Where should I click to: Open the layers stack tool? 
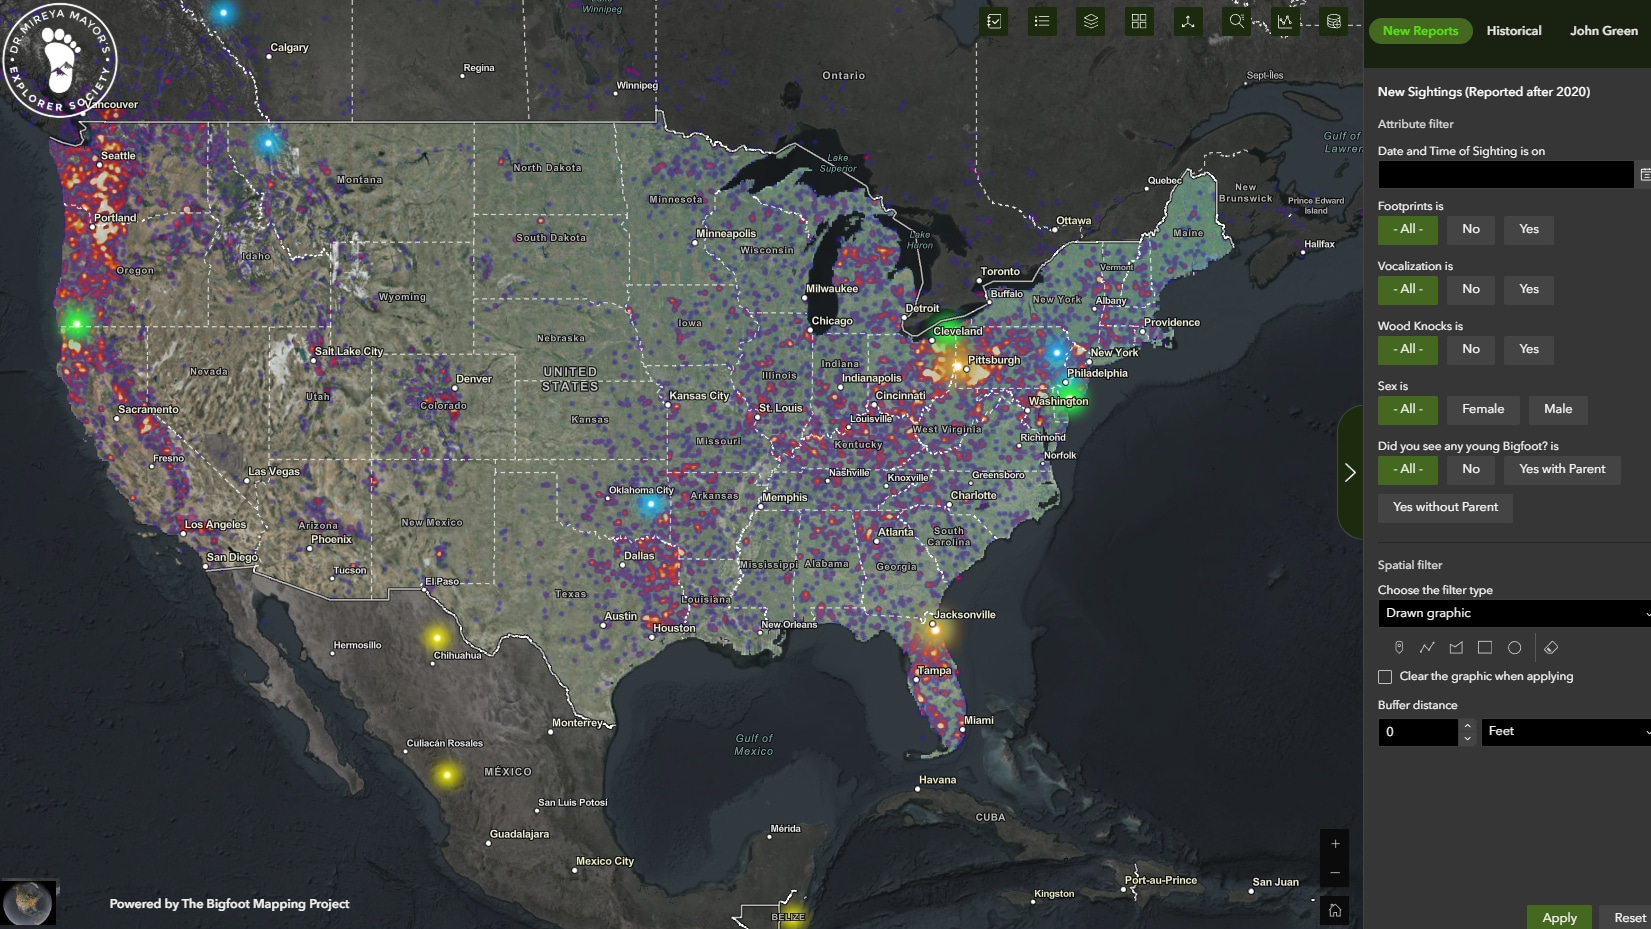1090,21
